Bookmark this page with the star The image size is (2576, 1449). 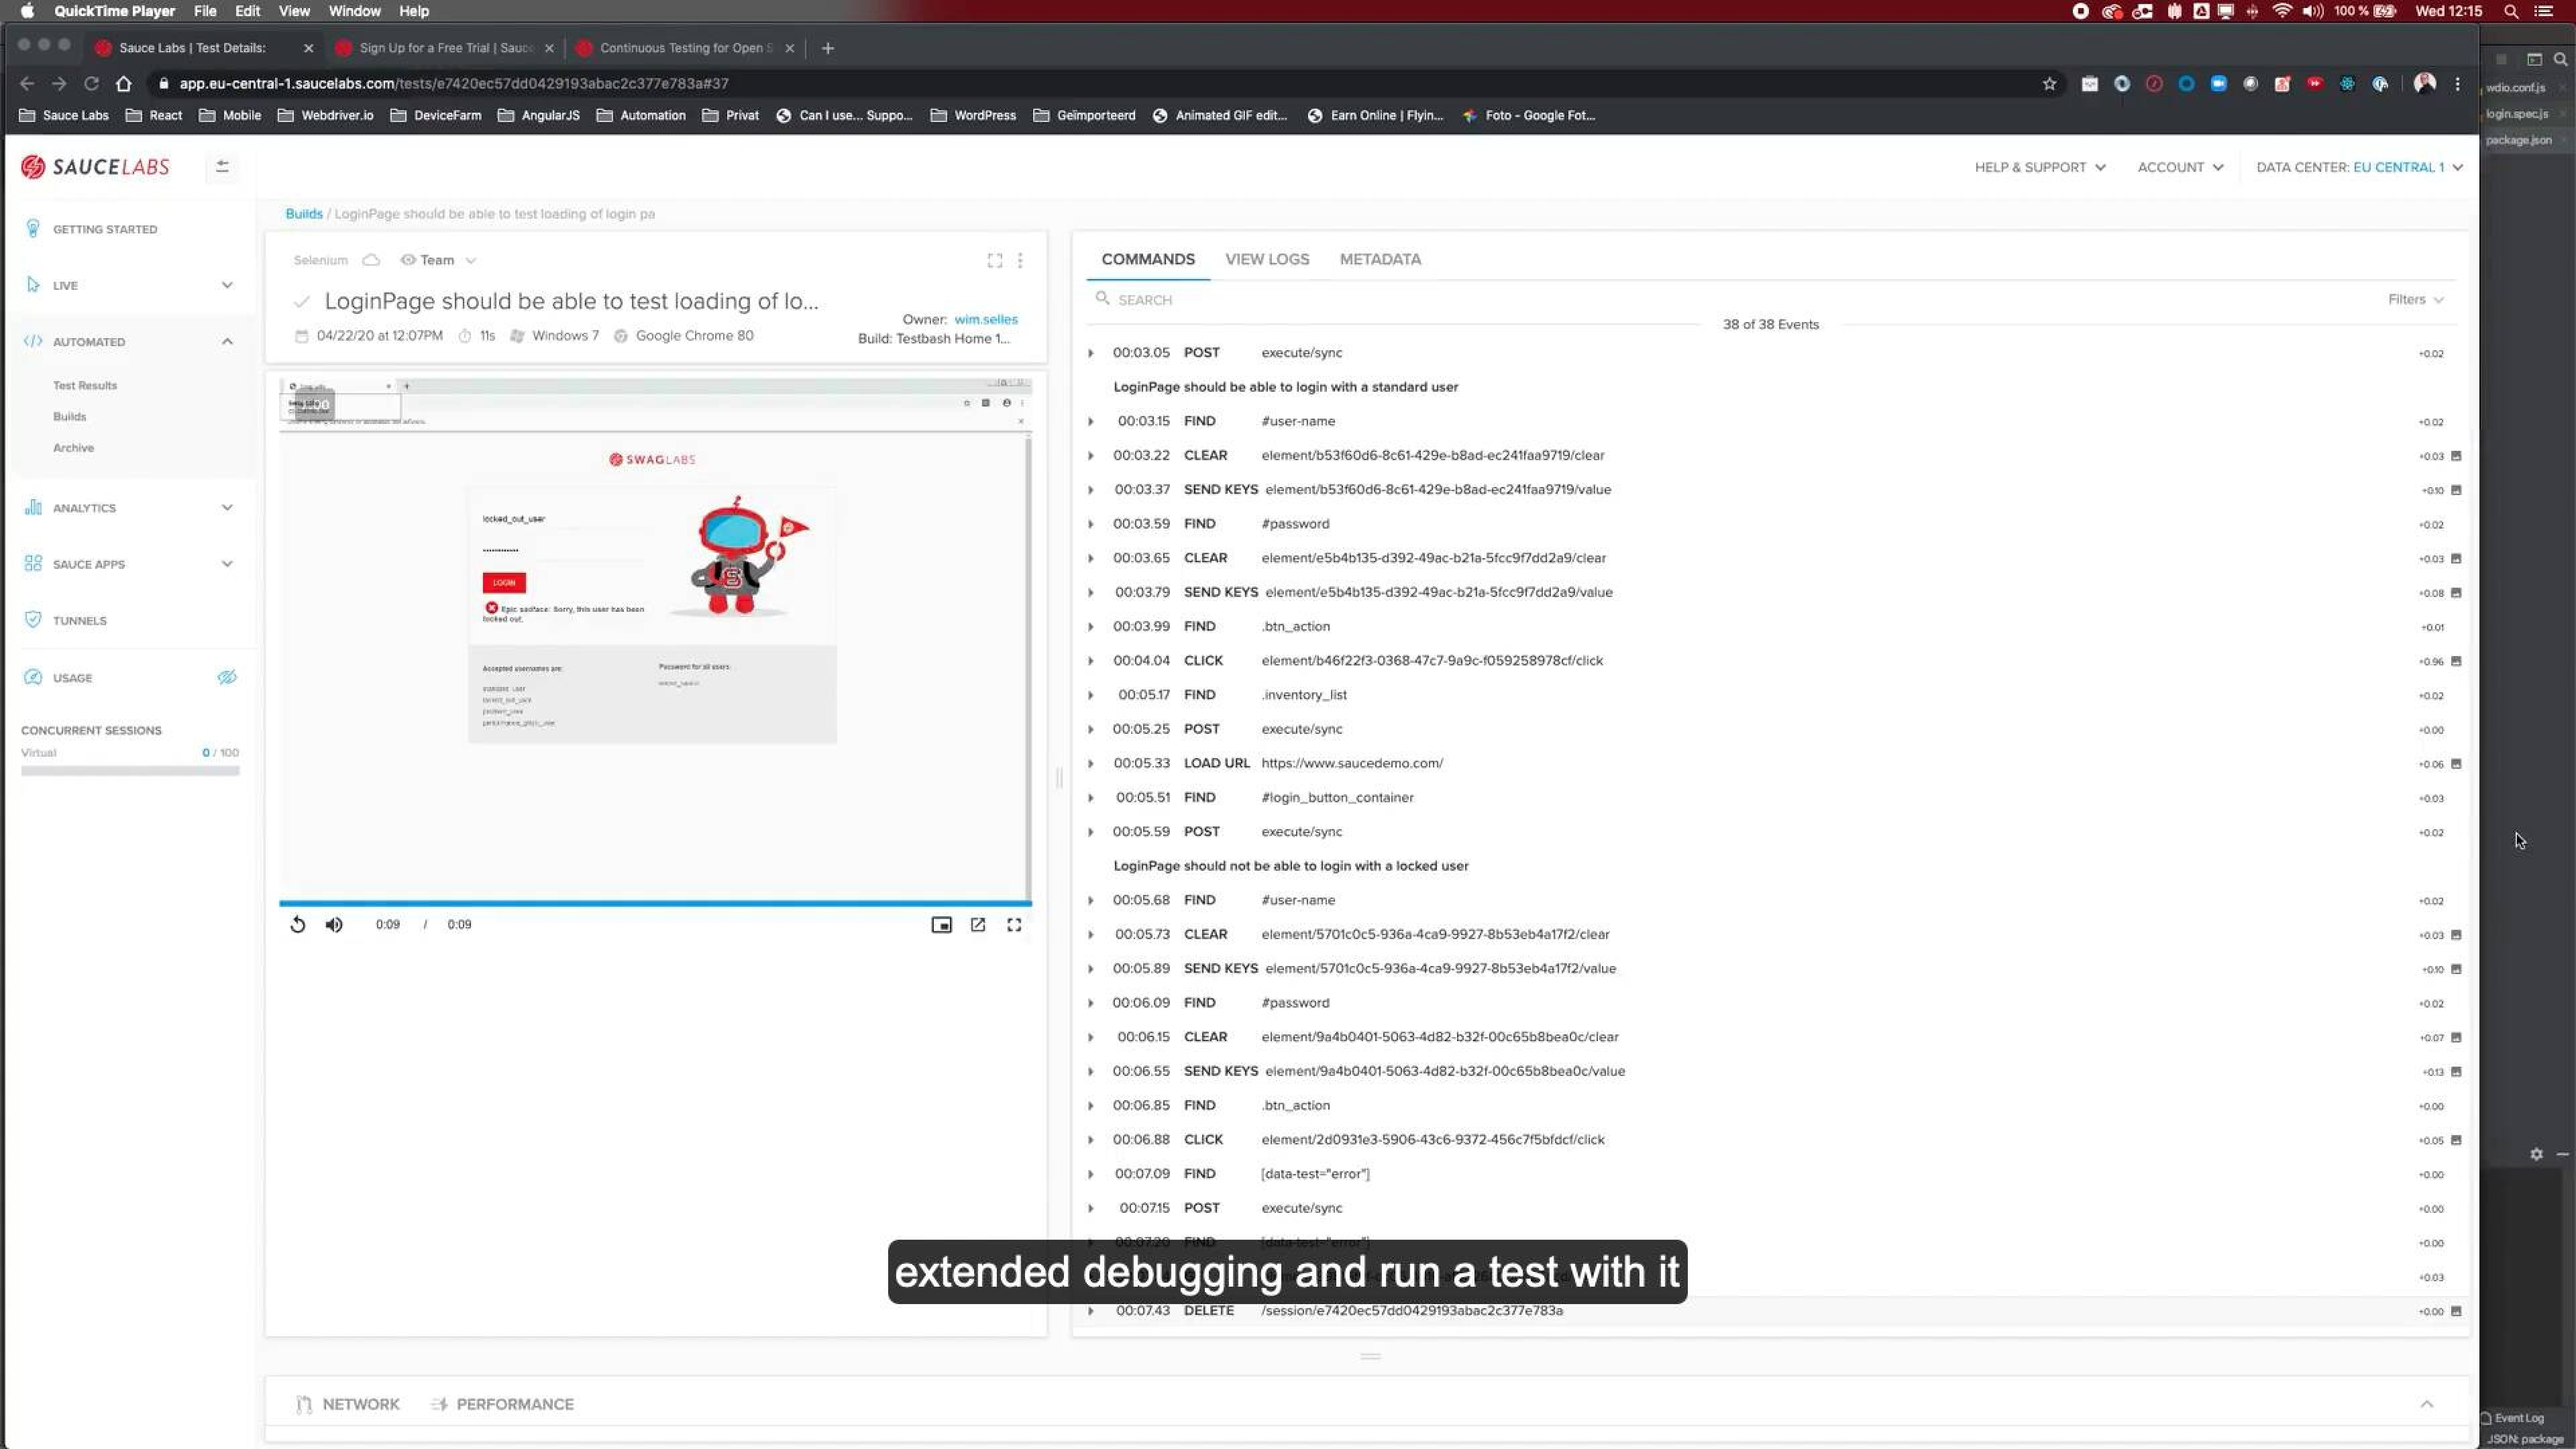click(x=2049, y=83)
